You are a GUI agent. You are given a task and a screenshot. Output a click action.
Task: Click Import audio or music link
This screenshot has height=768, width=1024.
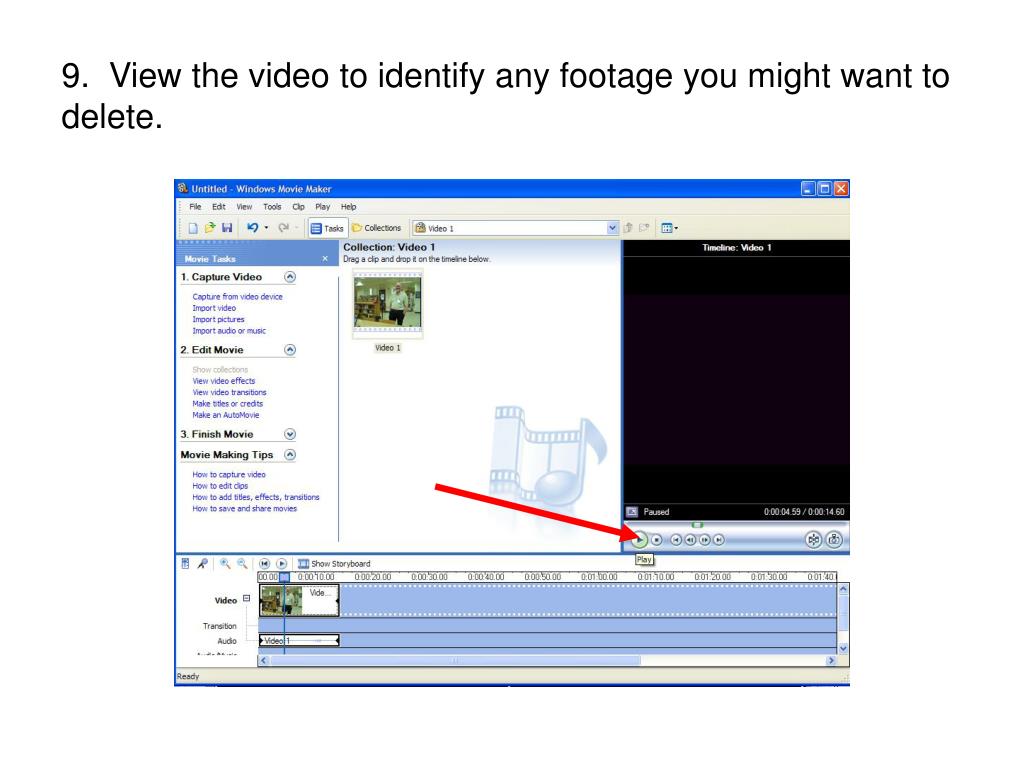pyautogui.click(x=229, y=330)
